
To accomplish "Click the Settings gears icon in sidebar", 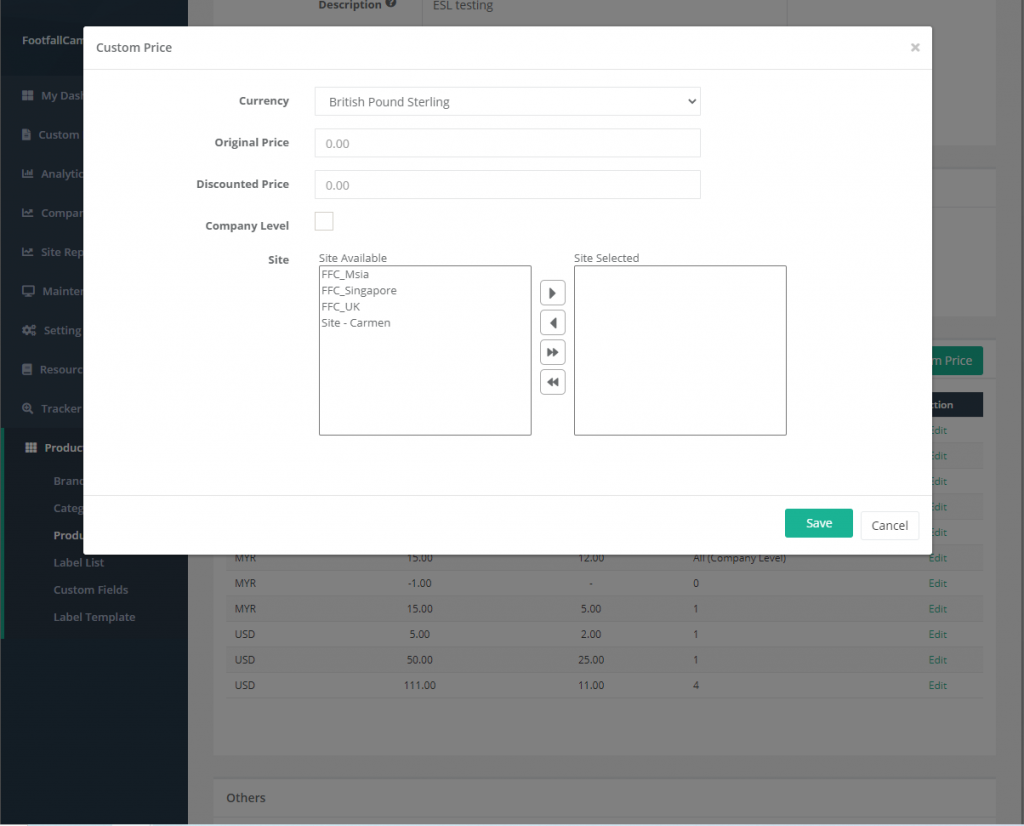I will [x=29, y=331].
